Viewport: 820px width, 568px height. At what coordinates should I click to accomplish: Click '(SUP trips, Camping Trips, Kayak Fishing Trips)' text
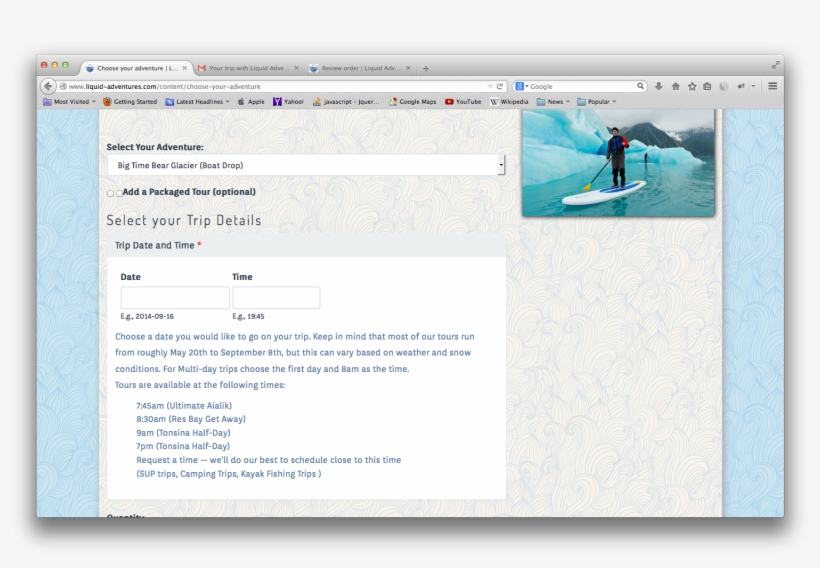229,474
